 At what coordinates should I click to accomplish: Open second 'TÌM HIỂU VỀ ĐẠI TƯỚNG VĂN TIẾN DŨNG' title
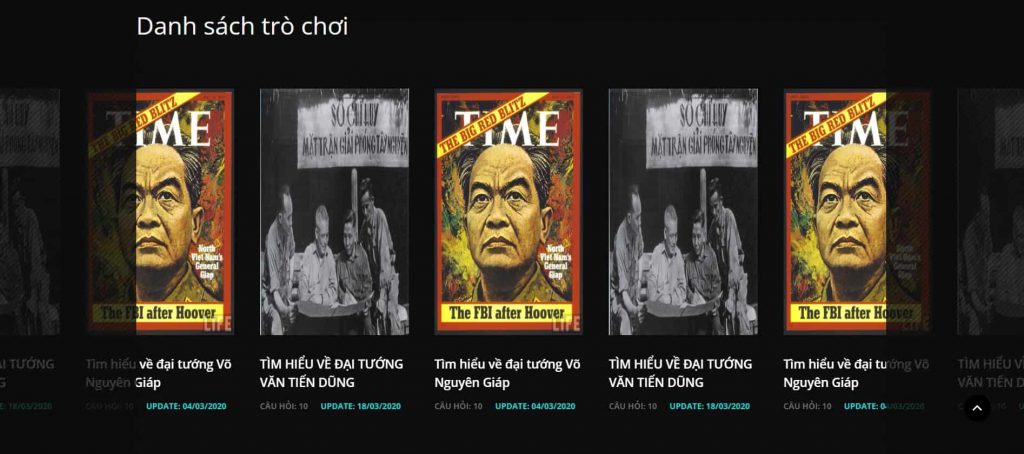(x=680, y=373)
